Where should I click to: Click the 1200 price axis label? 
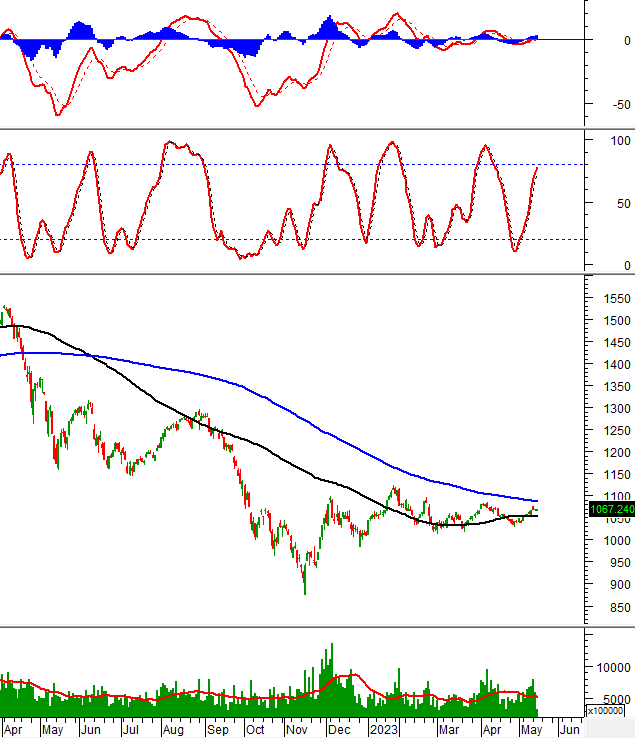(x=617, y=453)
